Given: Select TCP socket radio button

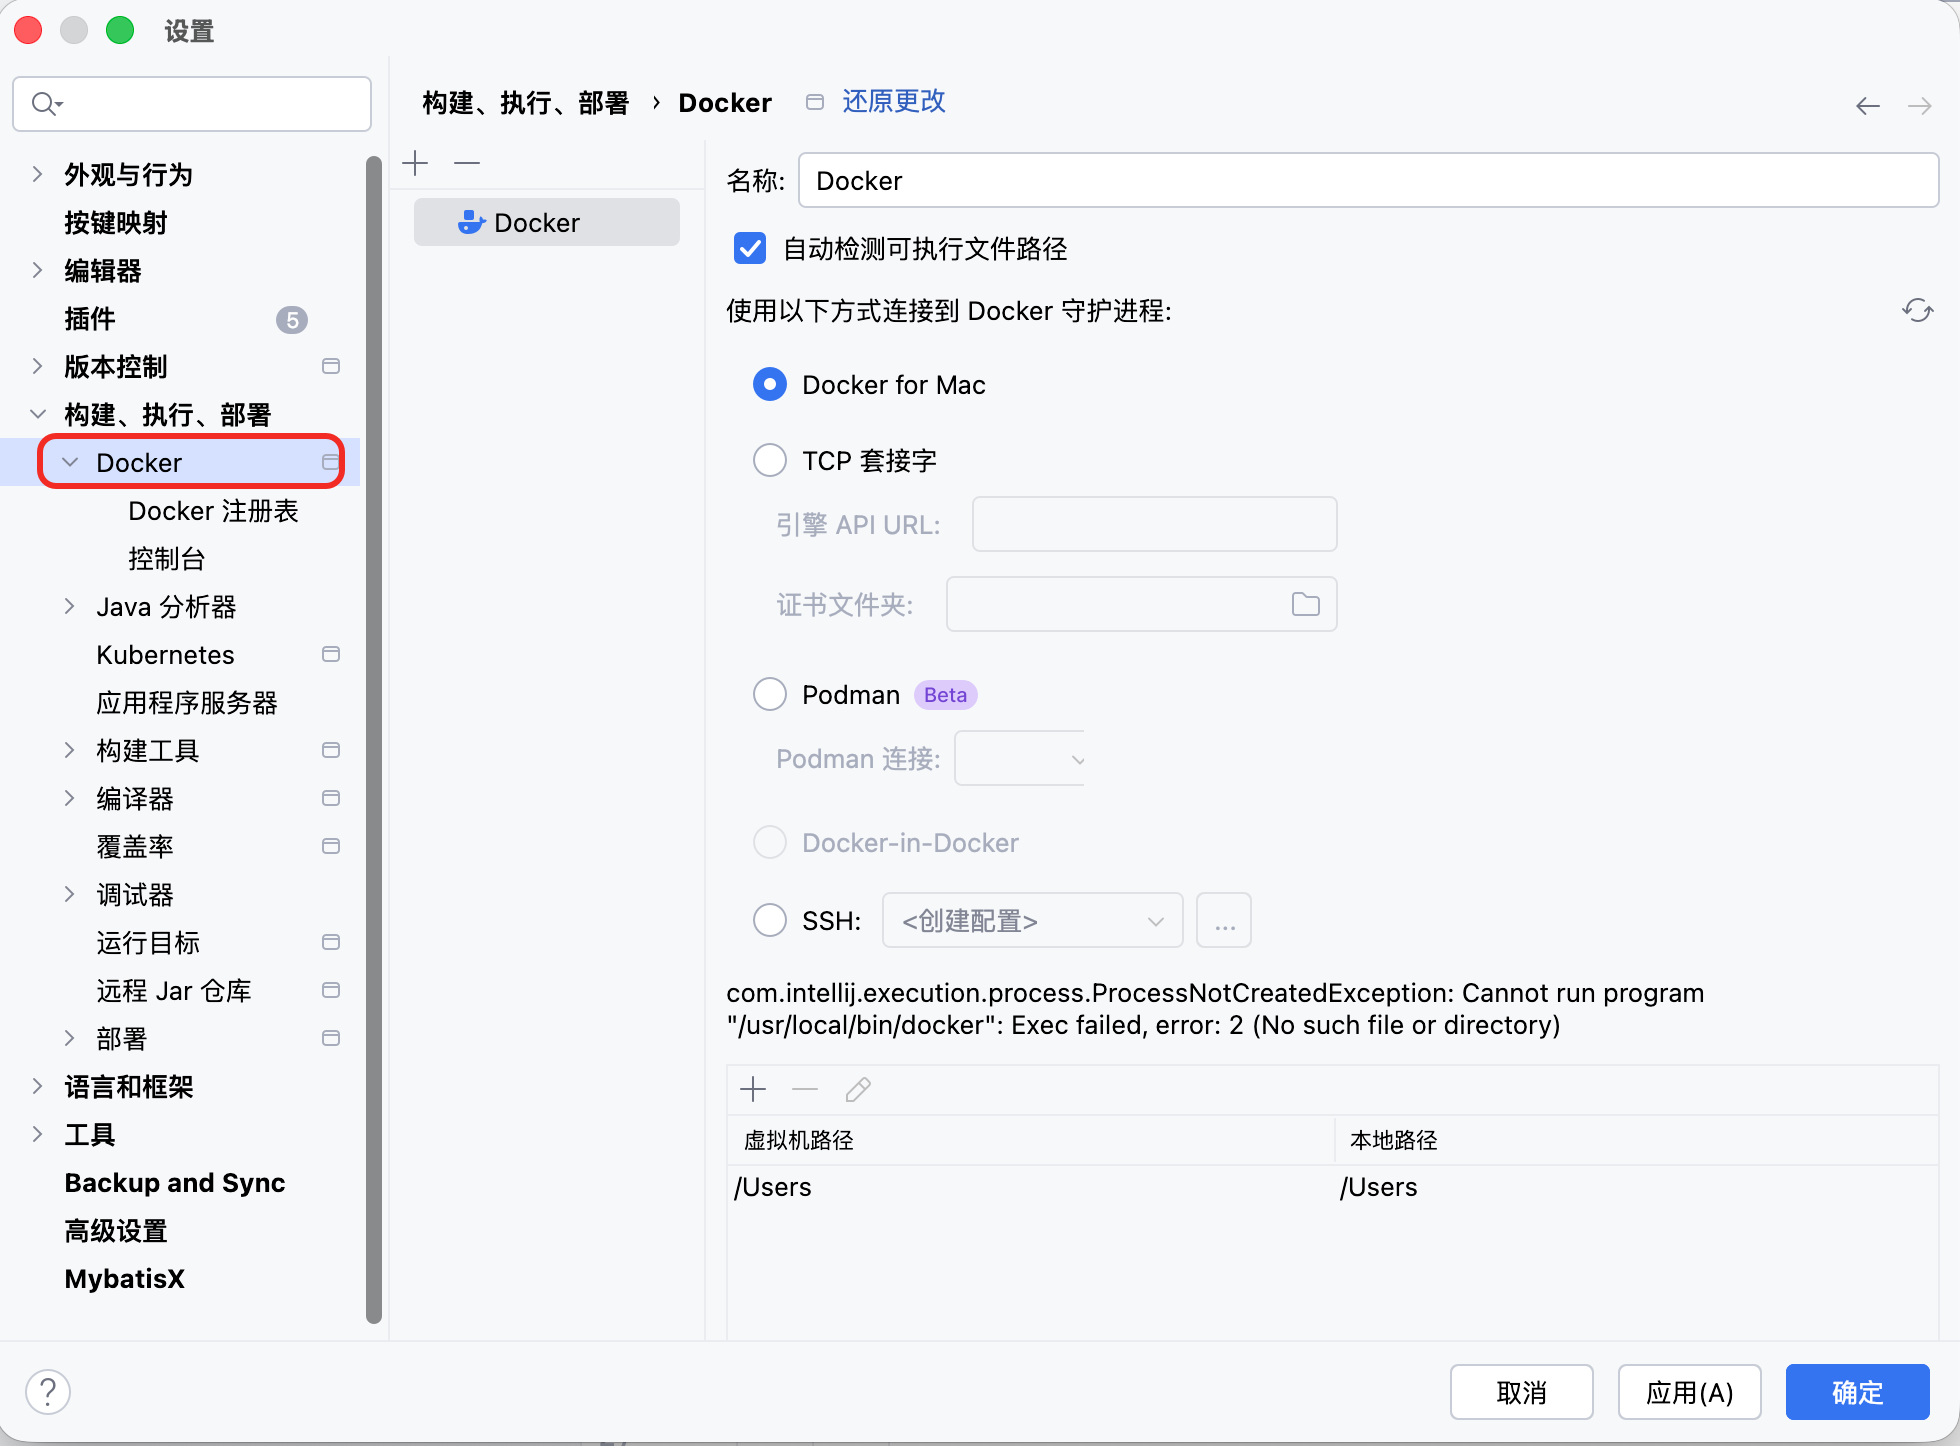Looking at the screenshot, I should click(x=770, y=460).
